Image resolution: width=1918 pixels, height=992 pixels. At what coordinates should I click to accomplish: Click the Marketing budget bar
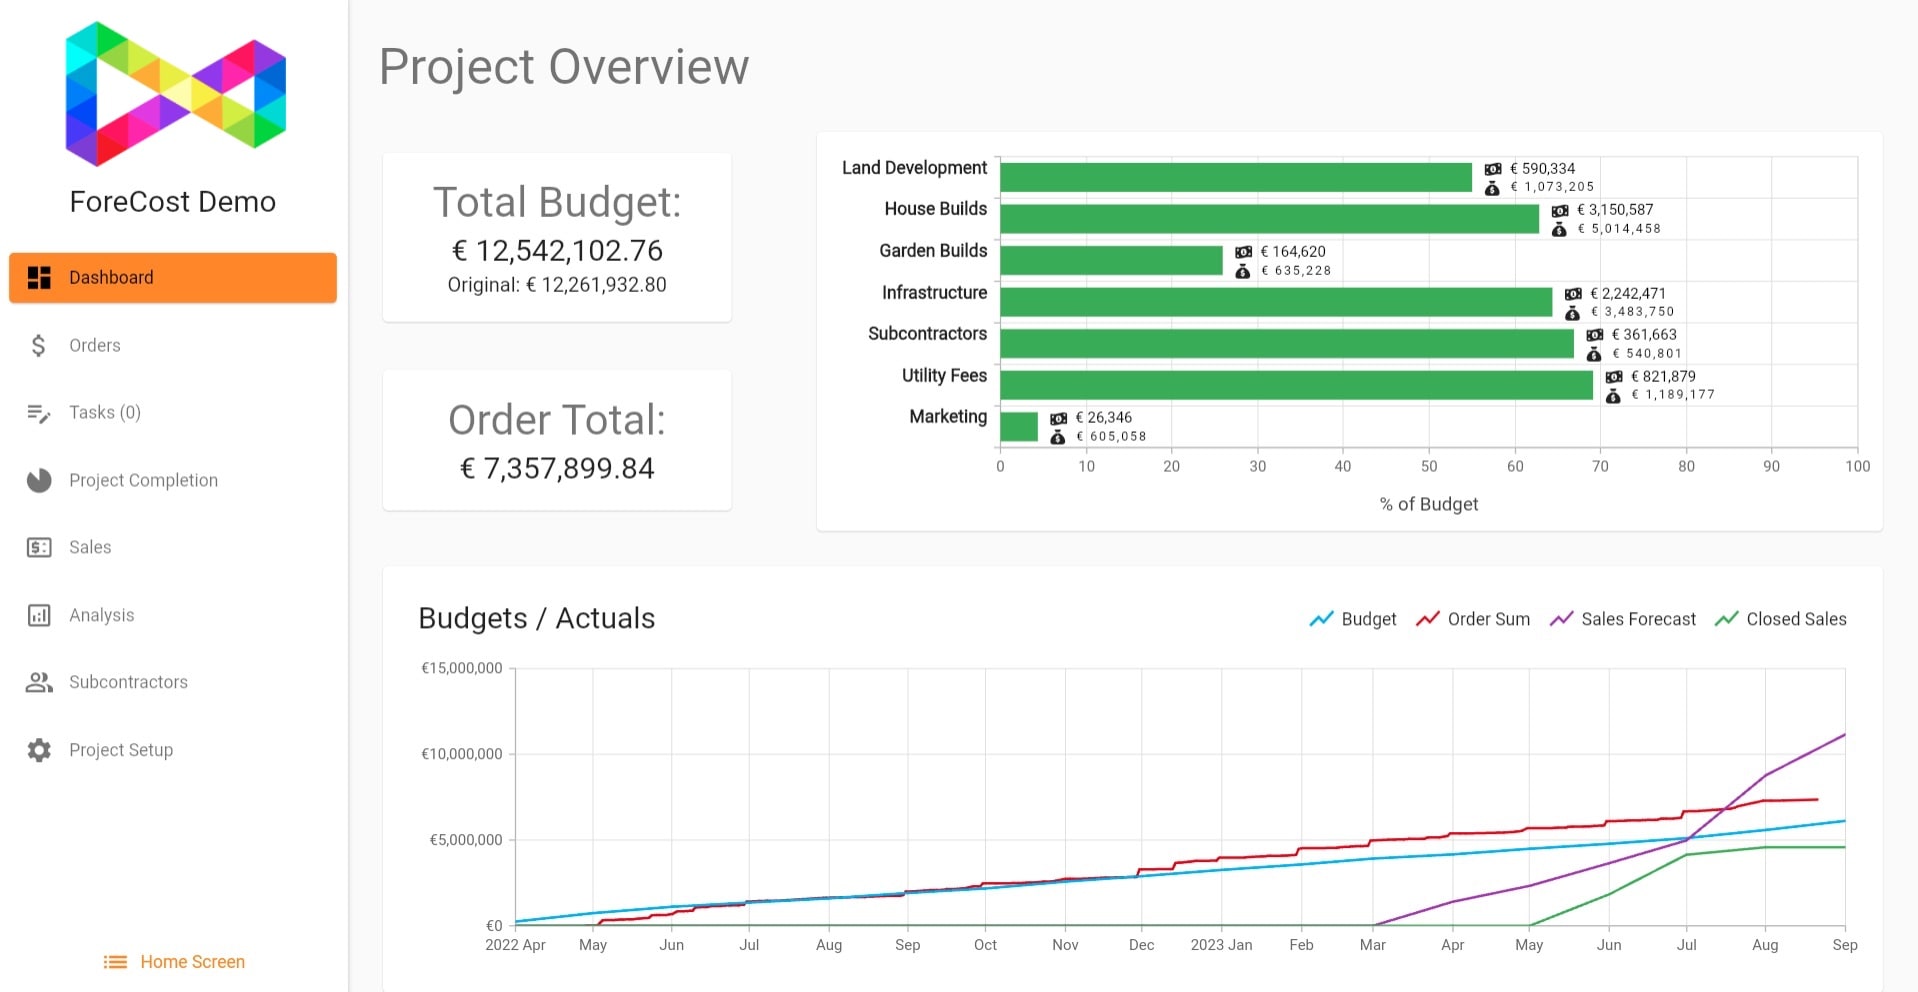coord(1018,427)
